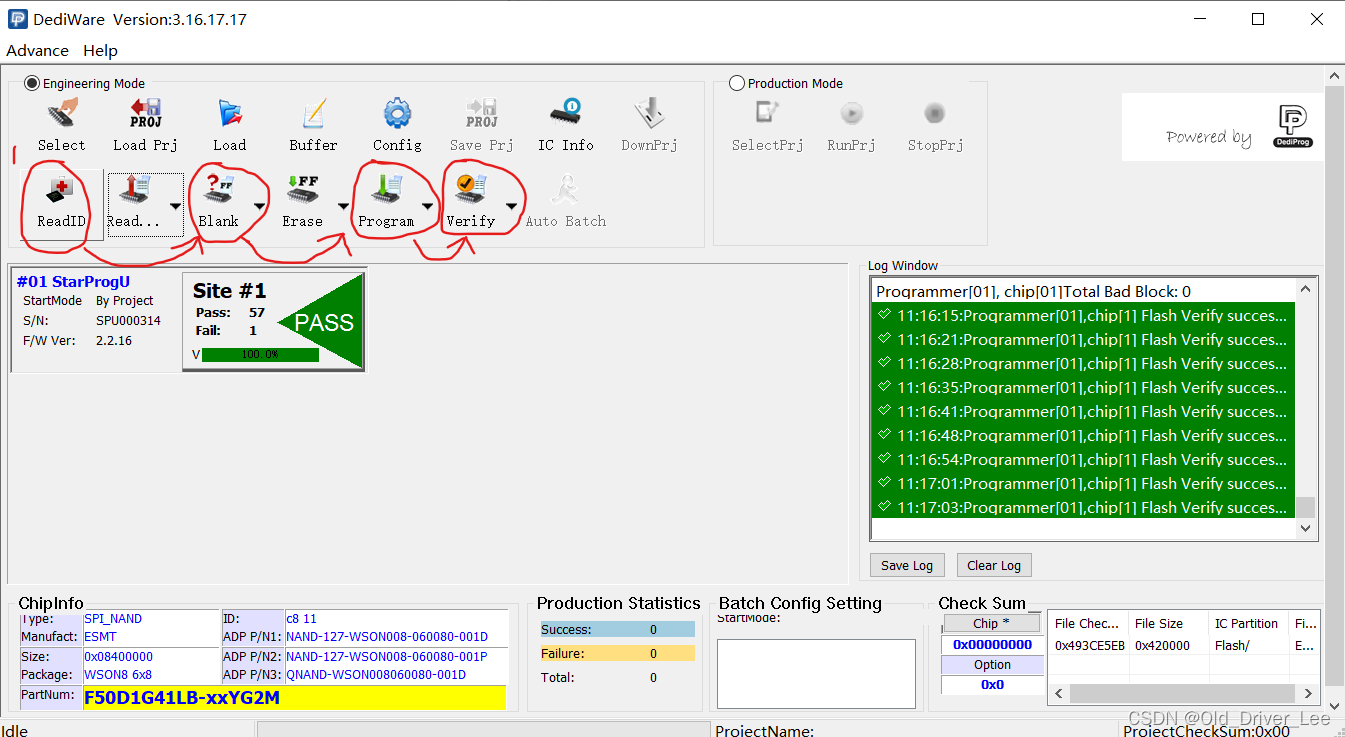
Task: Click Check Sum table left scroll arrow
Action: pyautogui.click(x=1060, y=693)
